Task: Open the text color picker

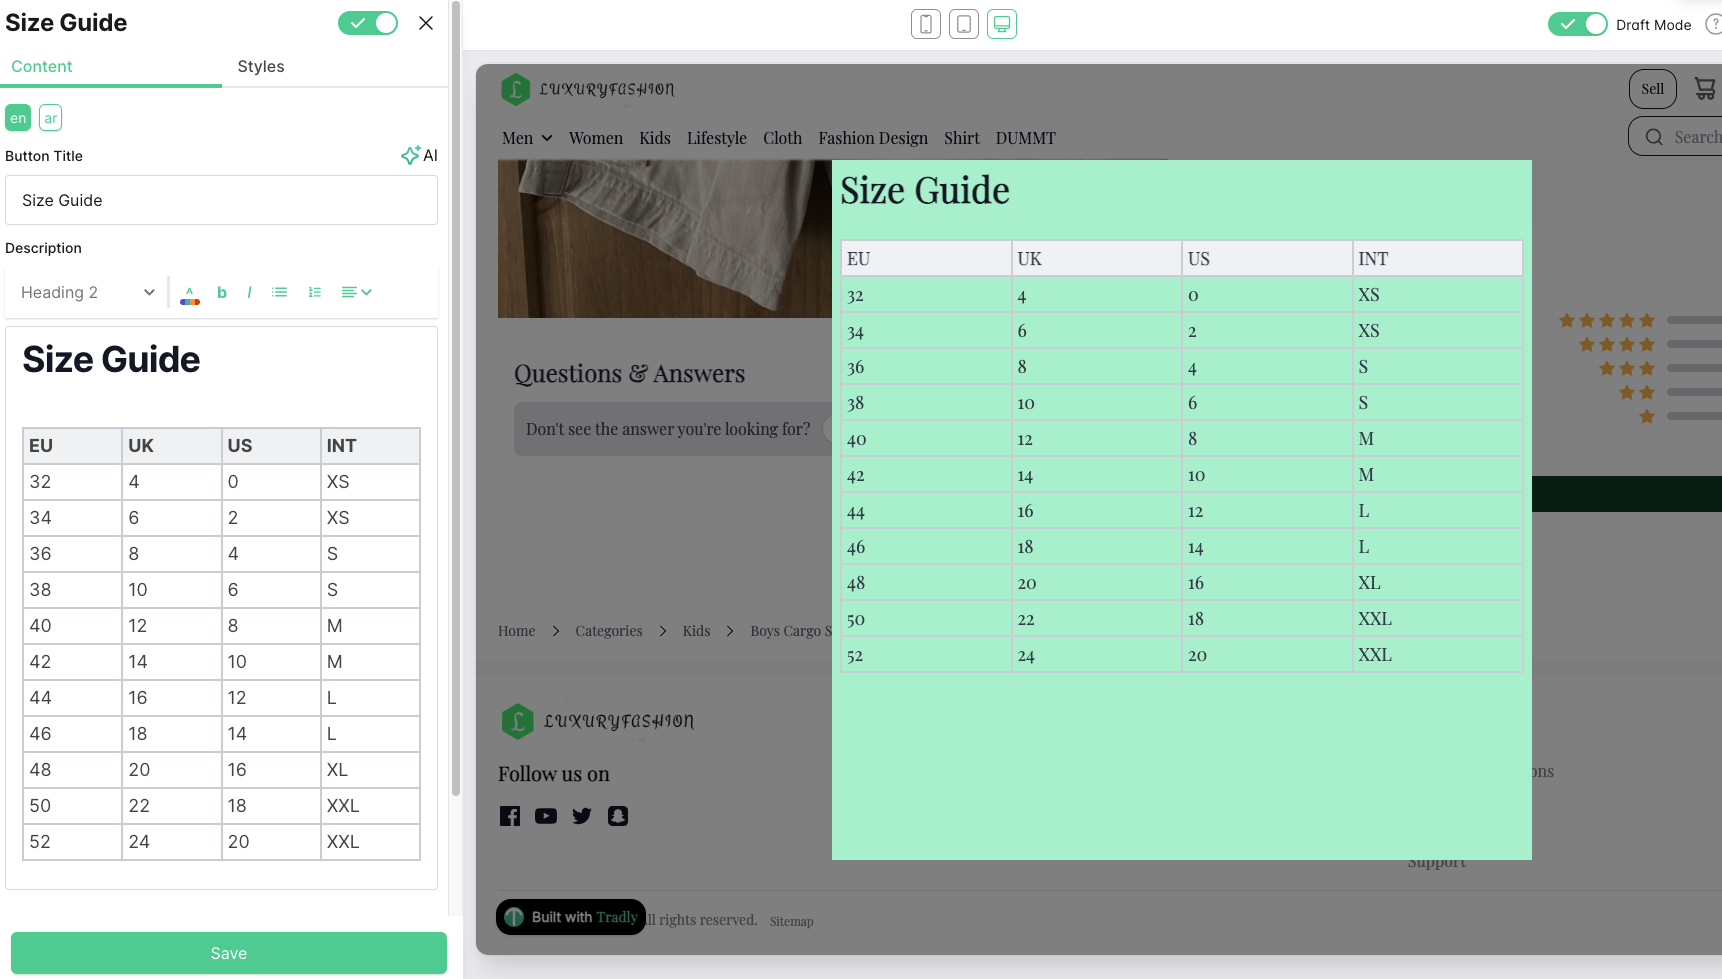Action: (x=190, y=293)
